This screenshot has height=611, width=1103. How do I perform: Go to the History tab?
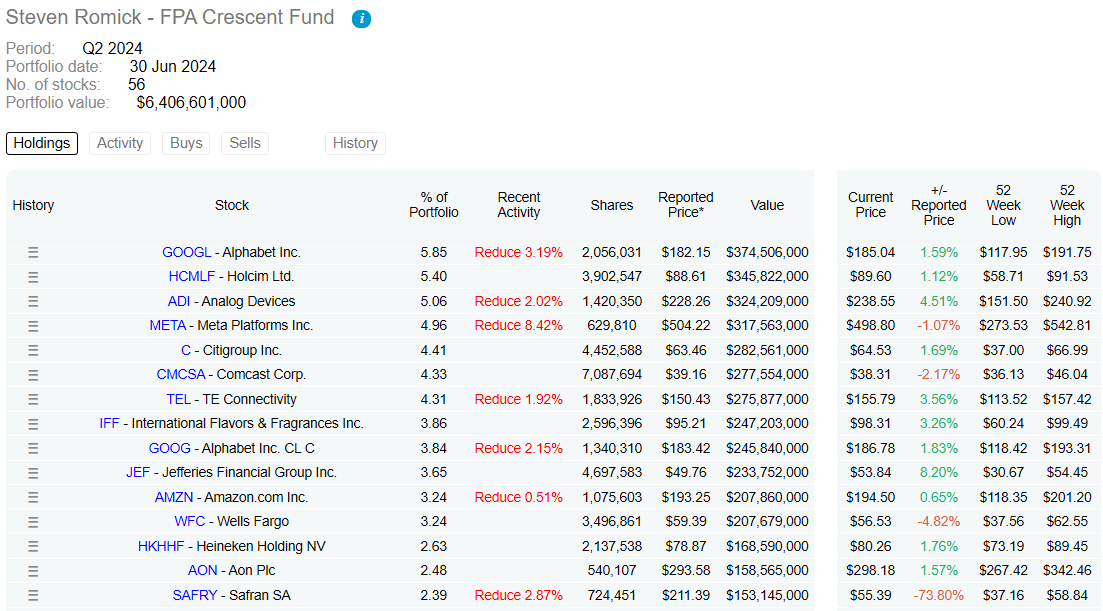[355, 143]
